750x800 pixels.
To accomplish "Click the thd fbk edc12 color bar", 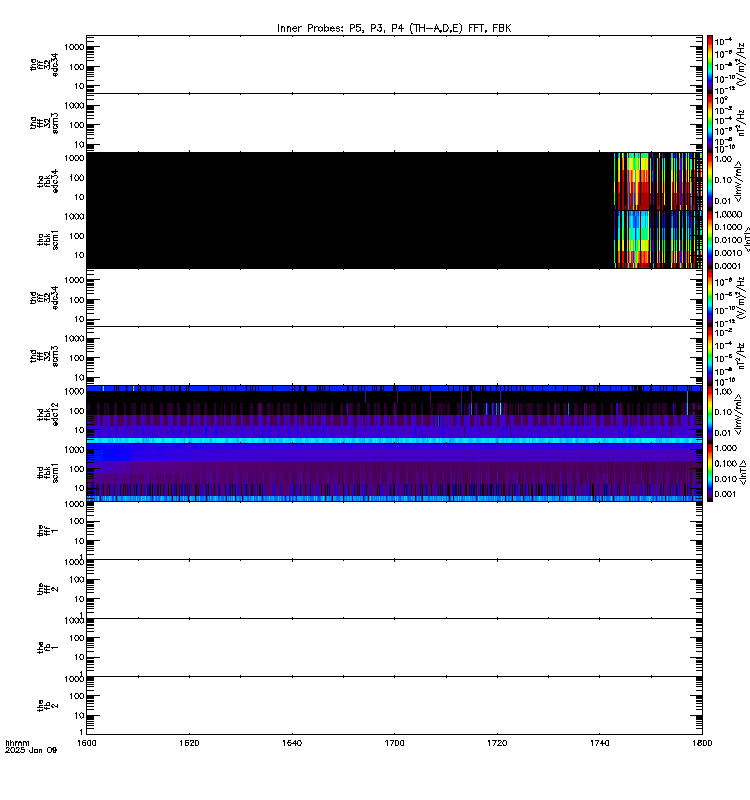I will point(710,414).
